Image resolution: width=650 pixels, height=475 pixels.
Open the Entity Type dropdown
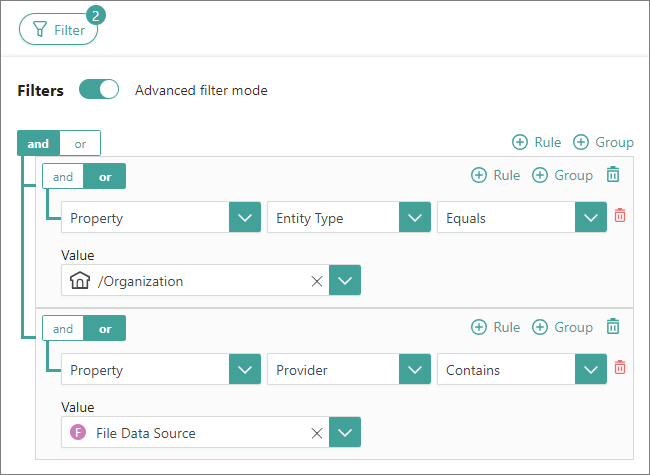pos(414,218)
